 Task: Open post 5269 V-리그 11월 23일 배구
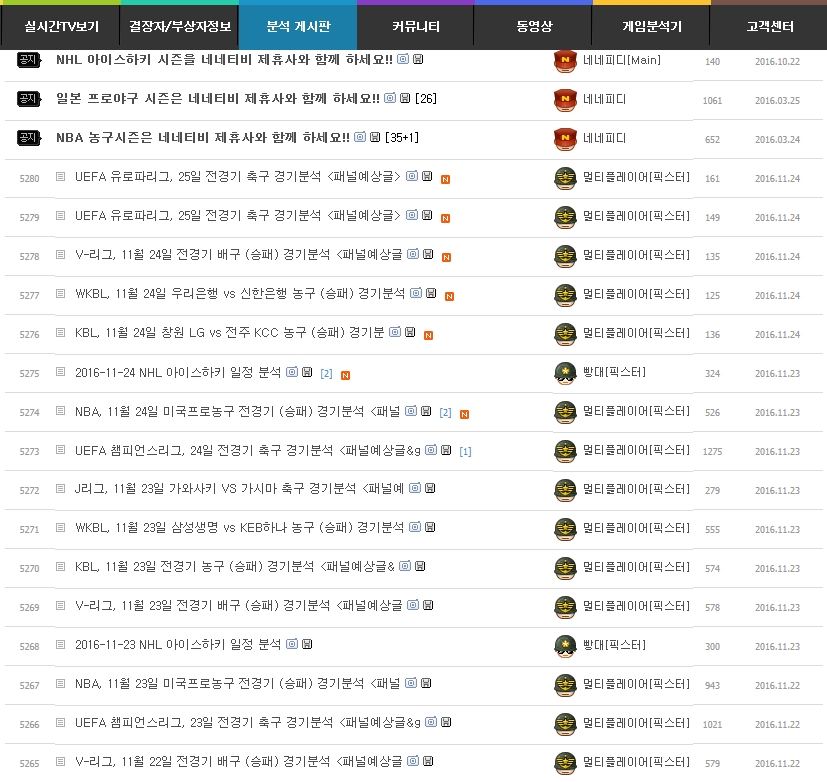238,606
